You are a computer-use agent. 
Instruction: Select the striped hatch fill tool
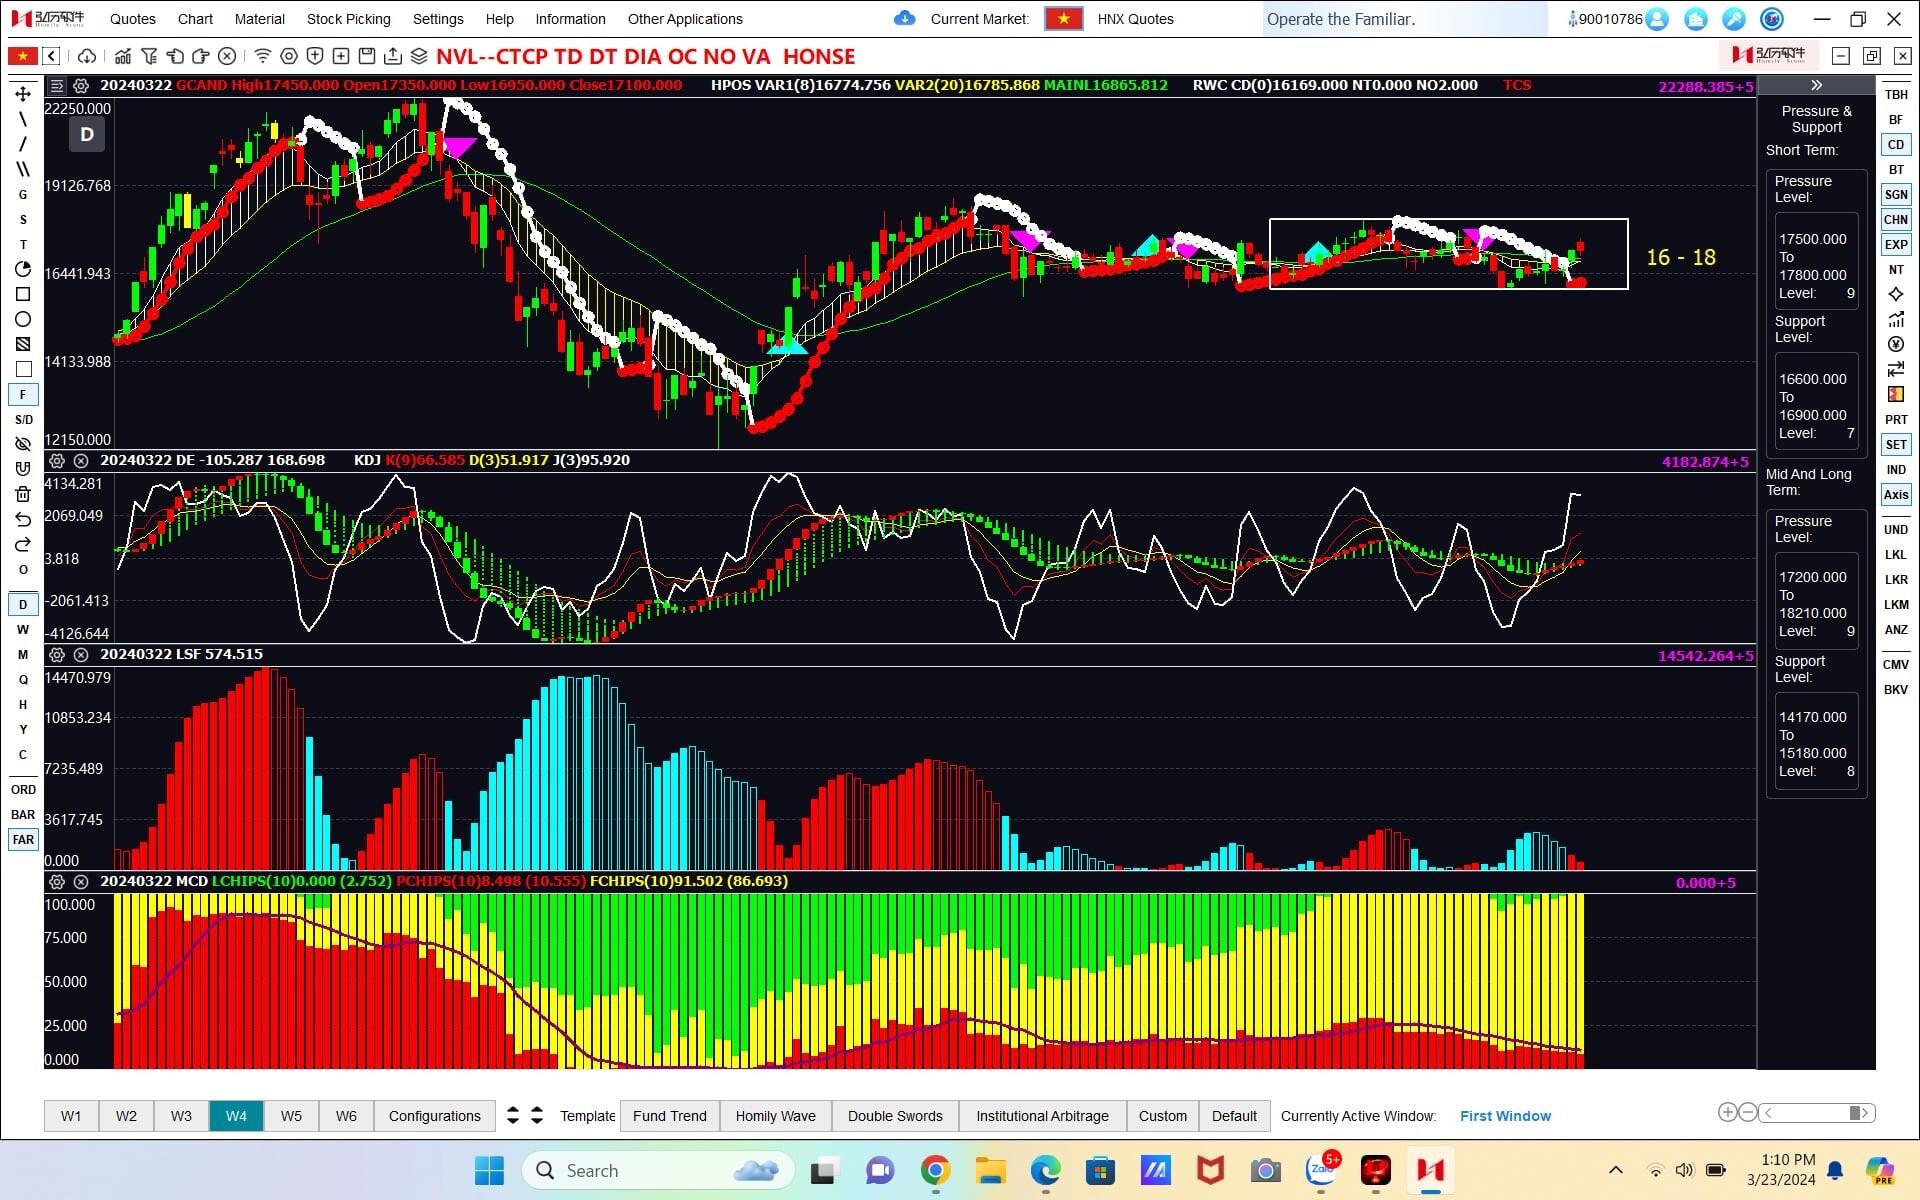tap(23, 344)
